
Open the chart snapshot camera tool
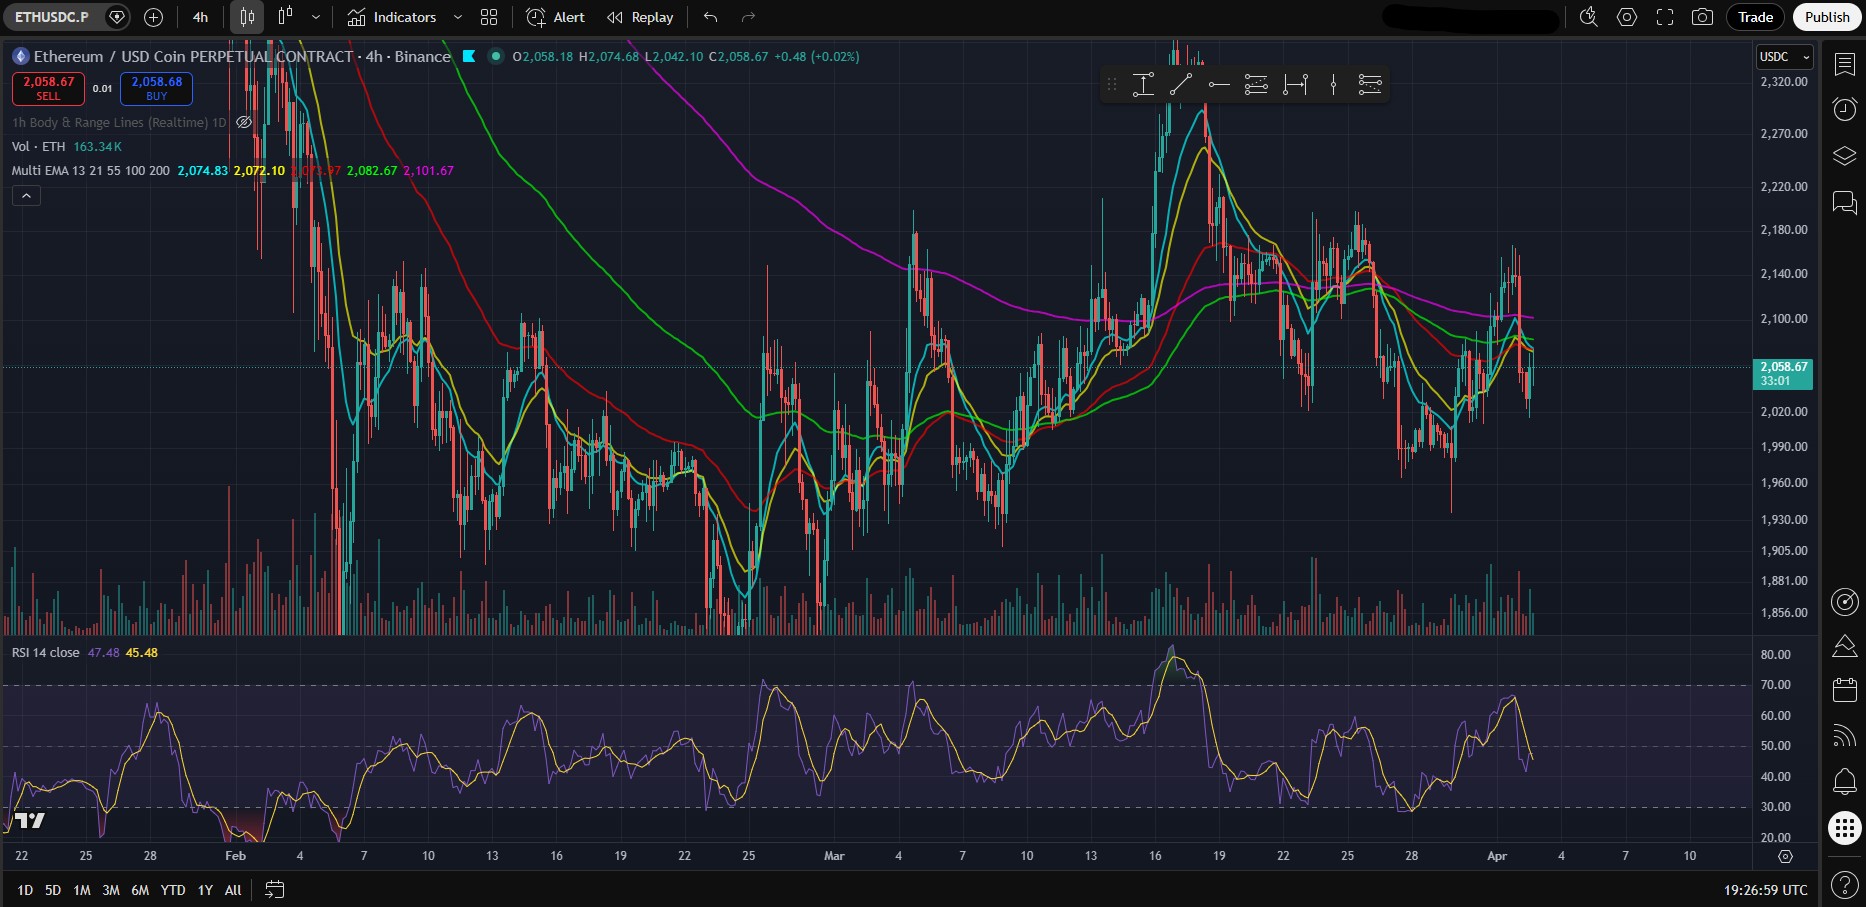point(1703,17)
